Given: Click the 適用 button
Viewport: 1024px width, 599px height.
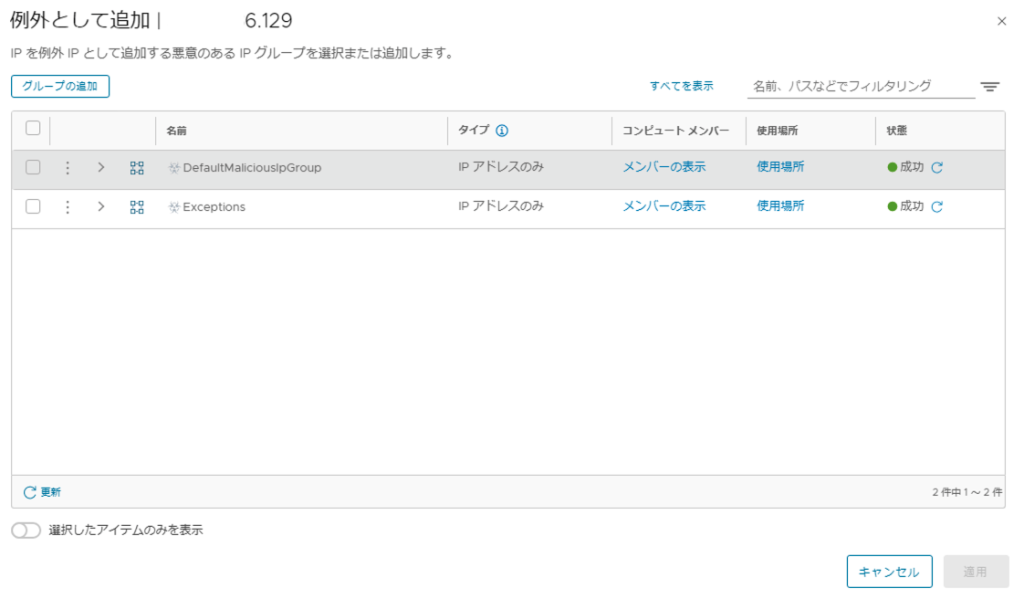Looking at the screenshot, I should click(976, 572).
